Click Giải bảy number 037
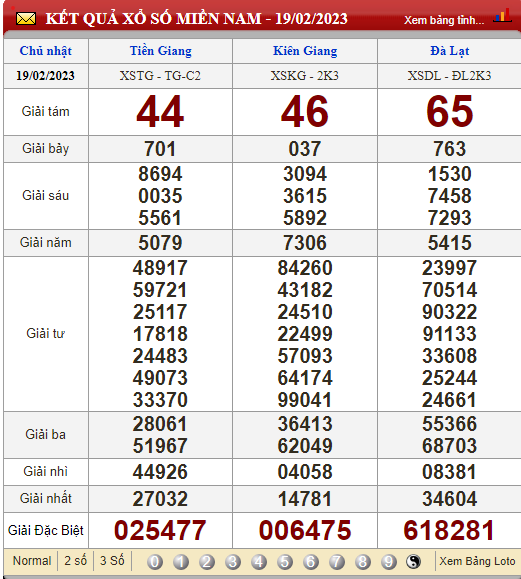The image size is (521, 579). pyautogui.click(x=305, y=149)
